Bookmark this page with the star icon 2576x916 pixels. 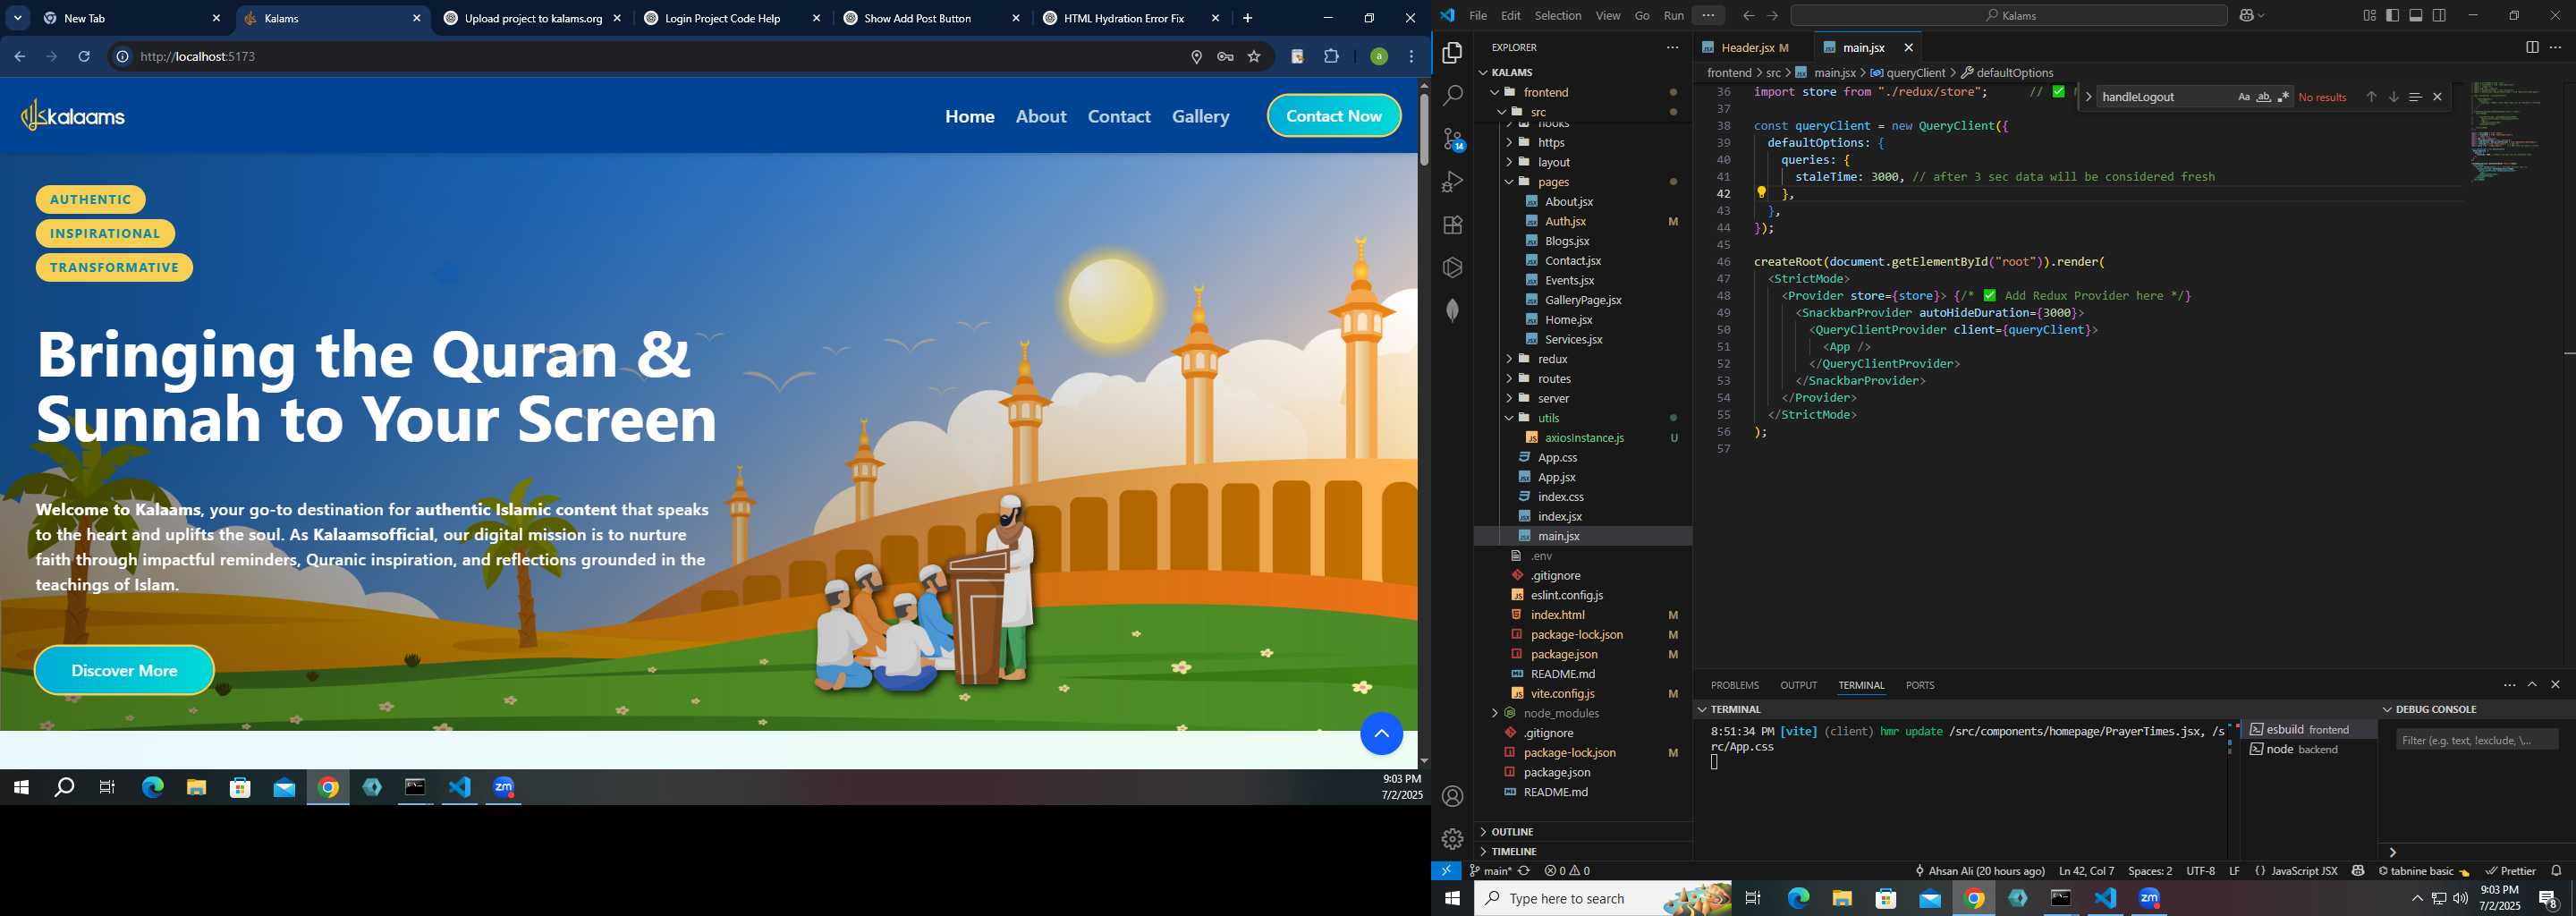(x=1254, y=57)
